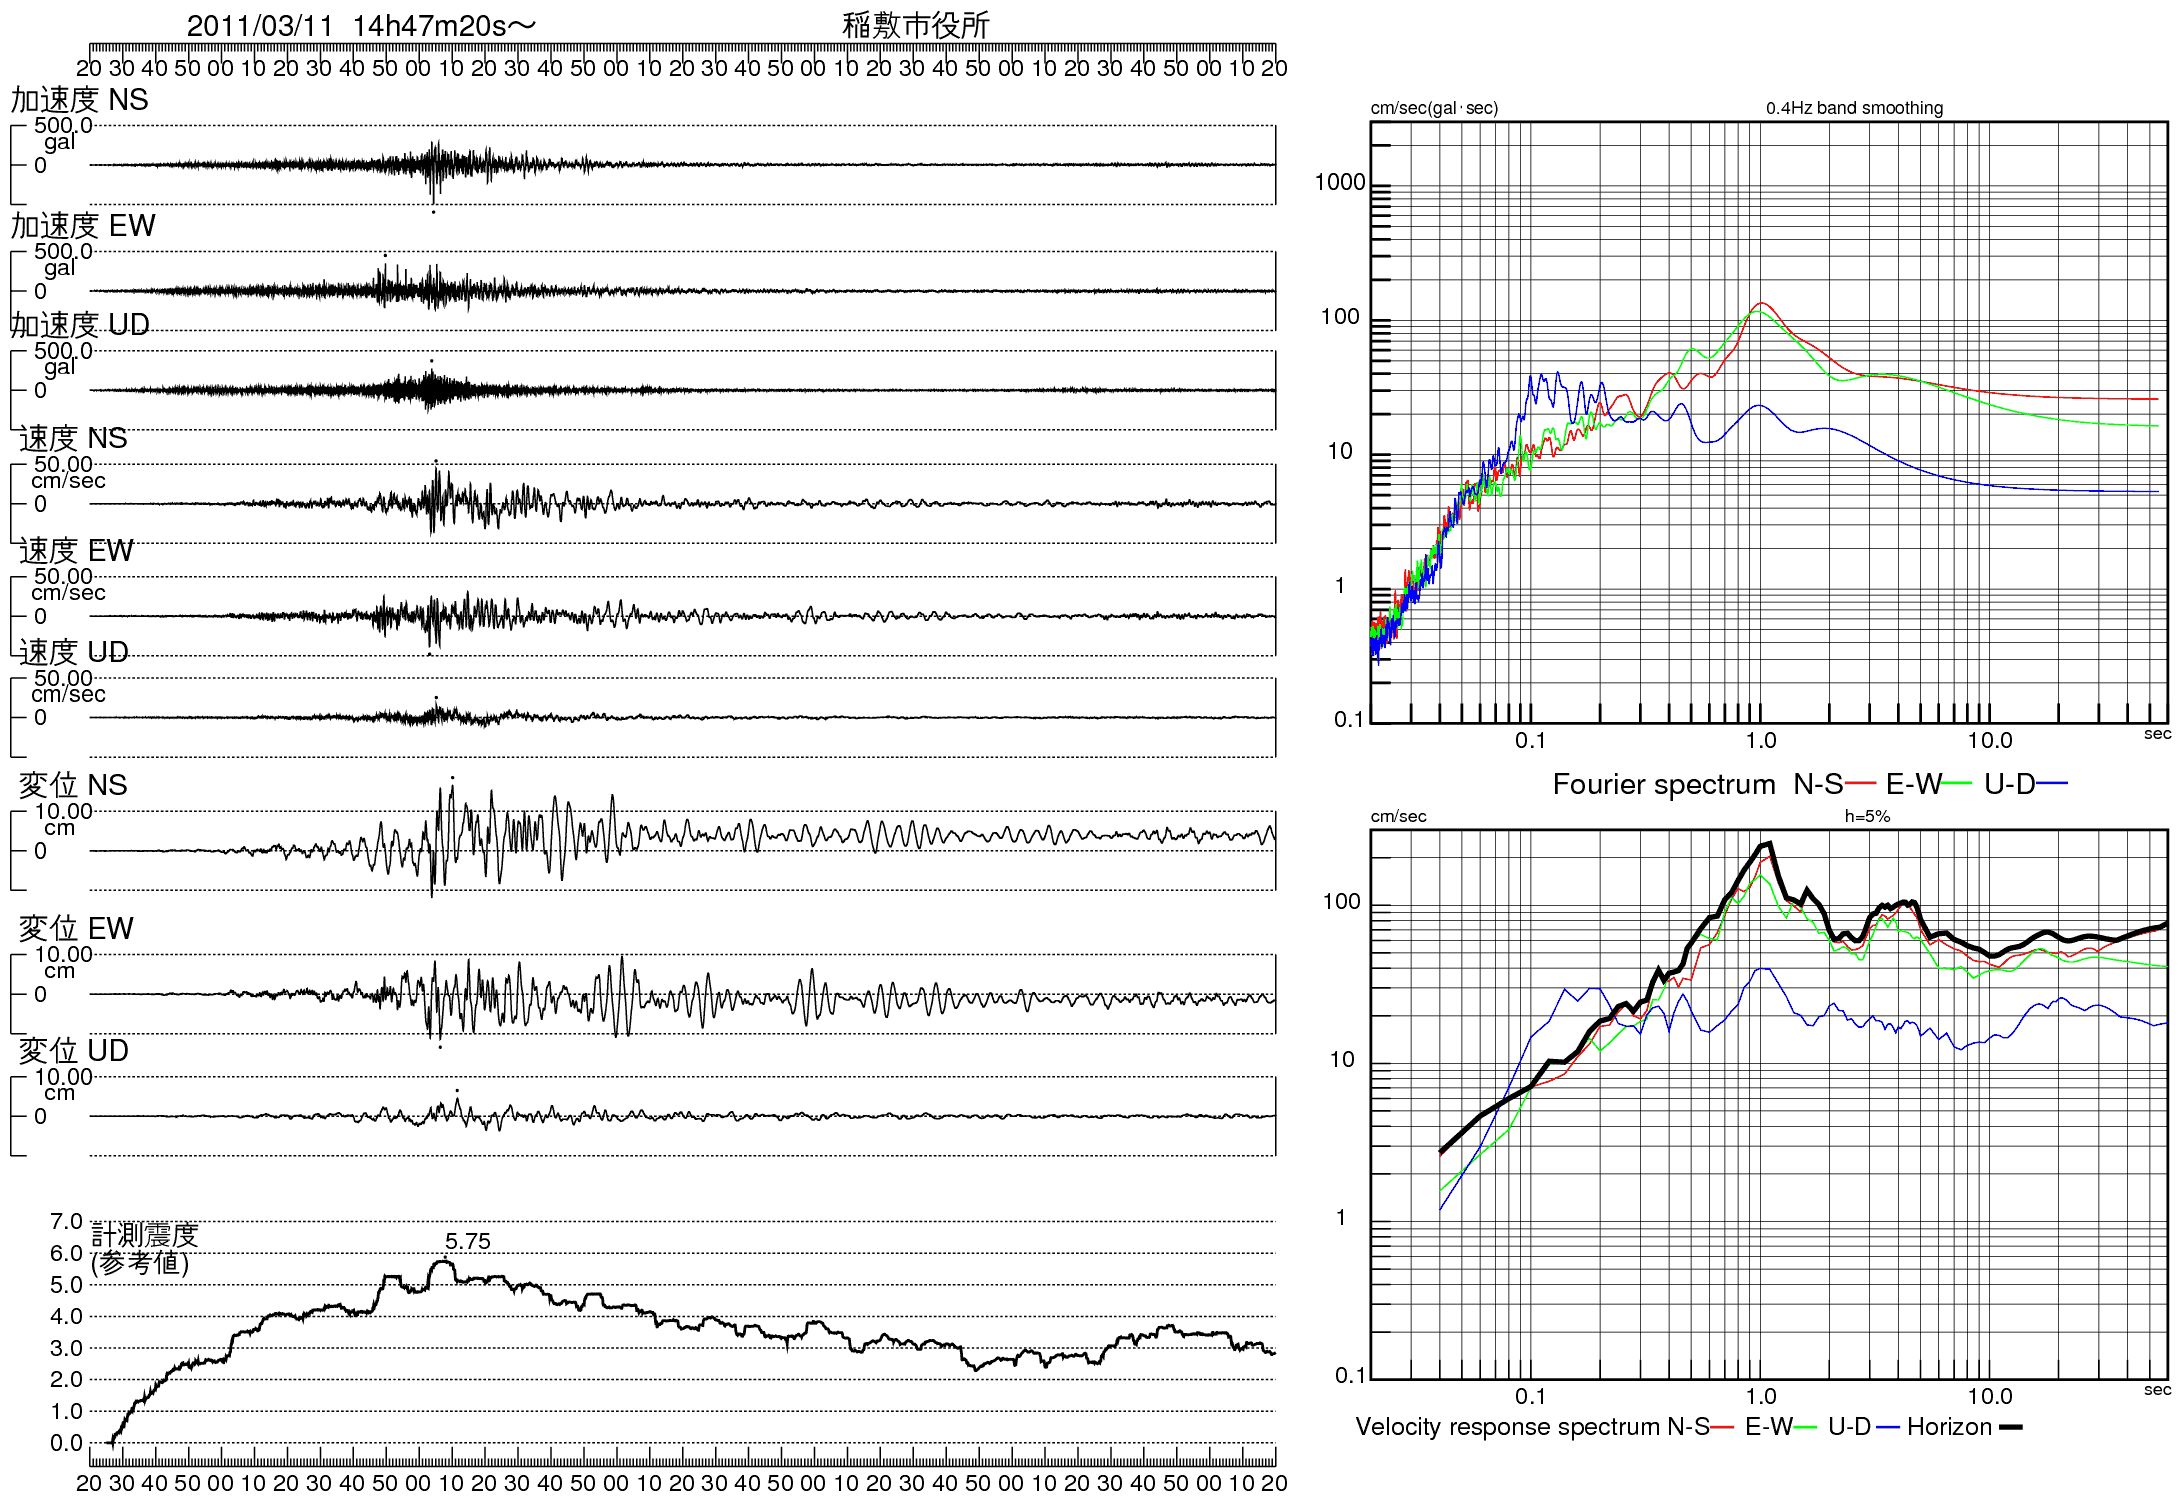2182x1501 pixels.
Task: Click the blue U-D velocity response legend line
Action: click(1888, 1427)
